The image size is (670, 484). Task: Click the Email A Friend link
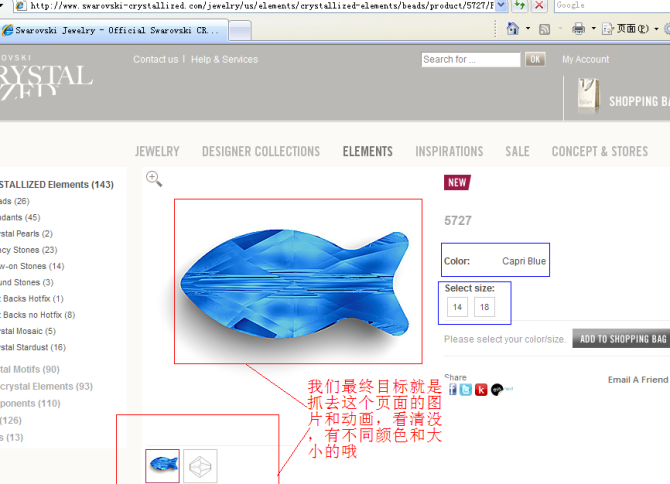point(638,380)
